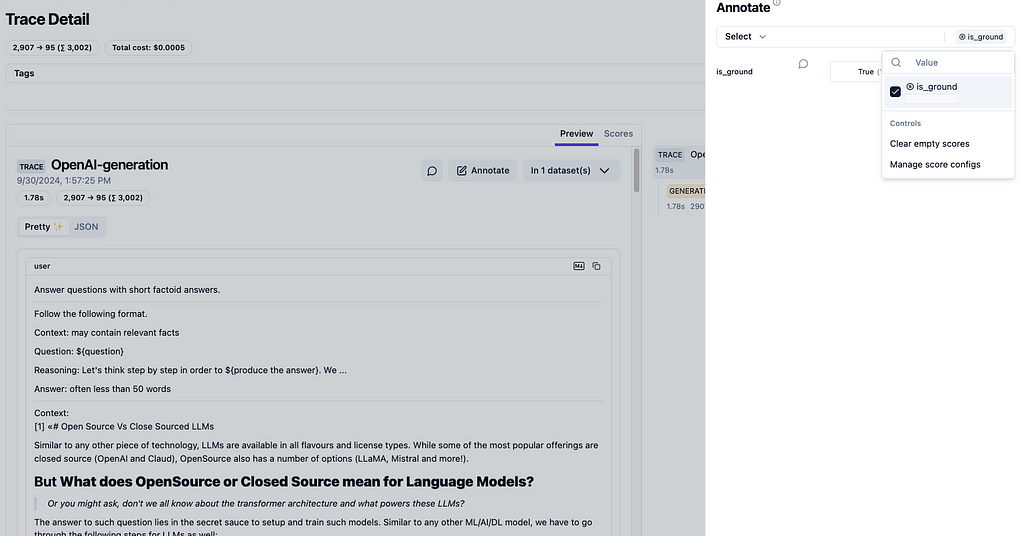
Task: Select the JSON view
Action: [86, 227]
